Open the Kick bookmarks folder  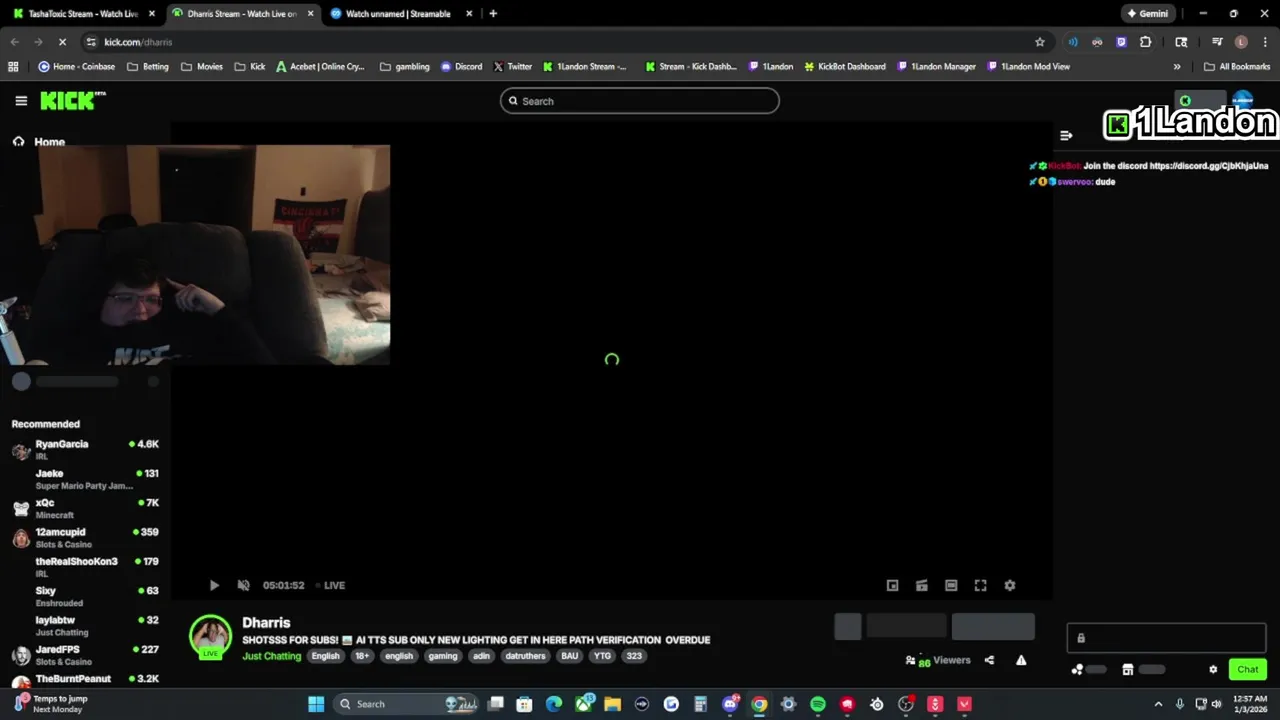[250, 67]
